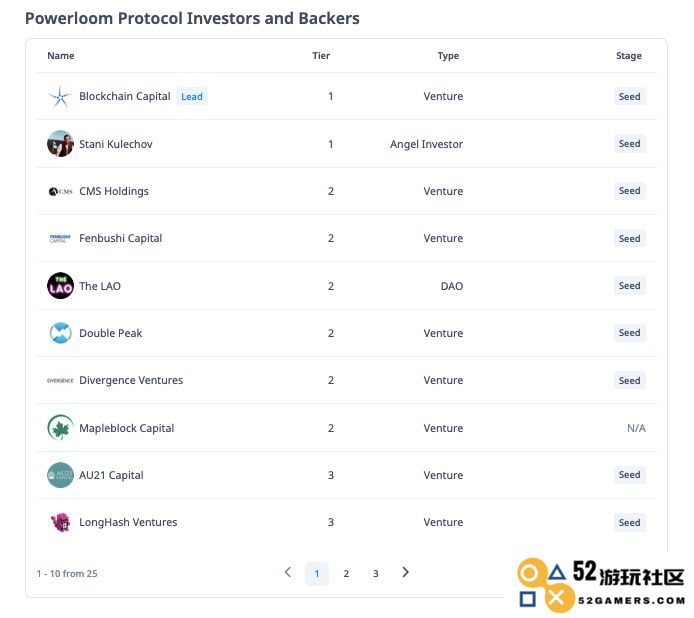This screenshot has width=694, height=618.
Task: Sort by the Stage column header
Action: click(x=628, y=56)
